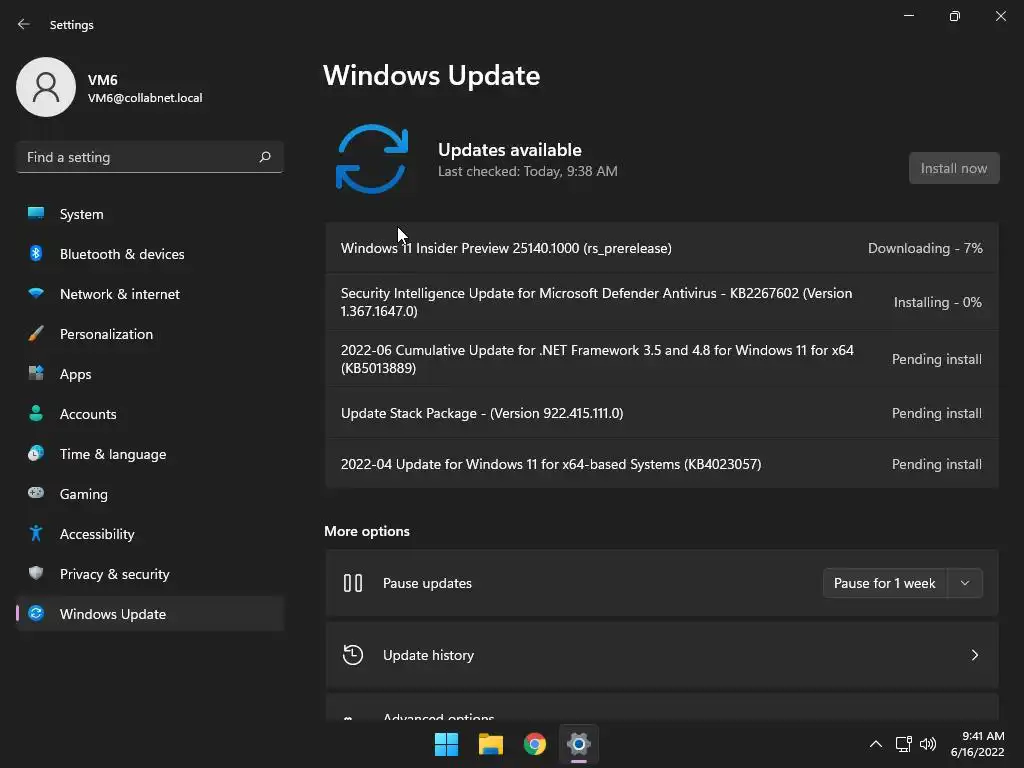
Task: Click the Settings gear taskbar icon
Action: [x=579, y=744]
